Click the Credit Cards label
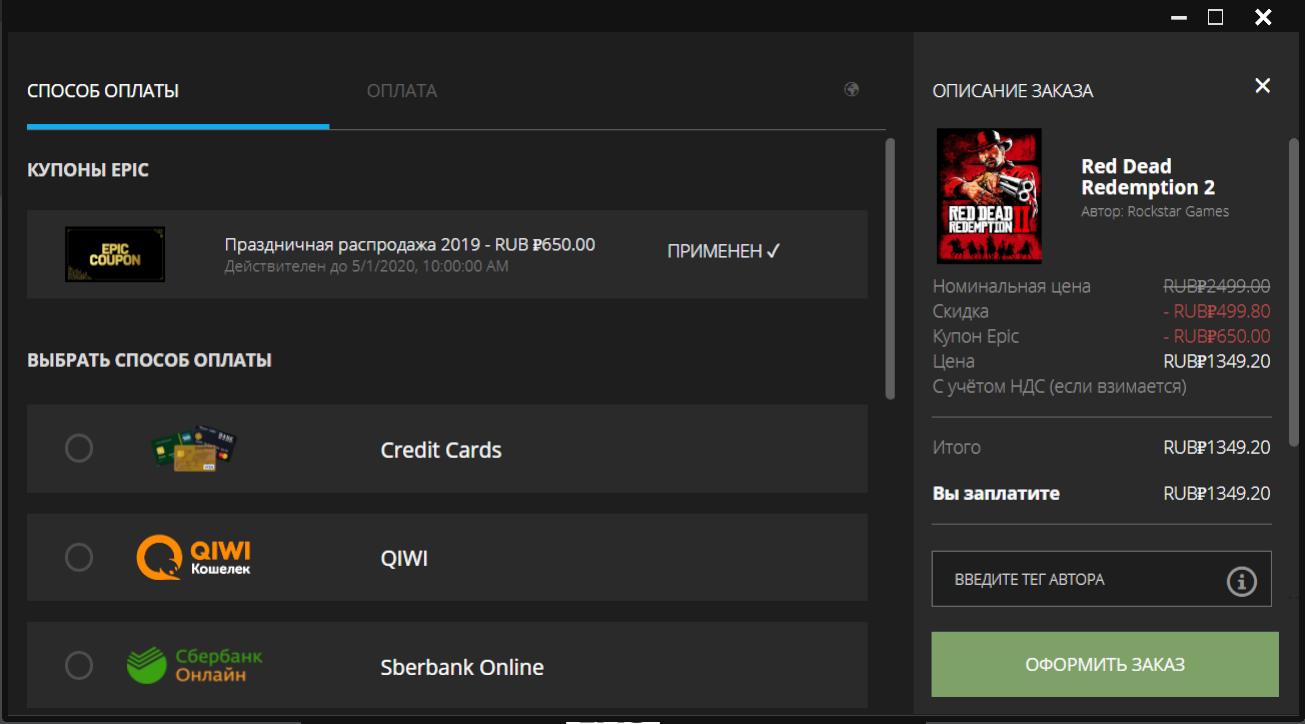The height and width of the screenshot is (724, 1305). 441,450
